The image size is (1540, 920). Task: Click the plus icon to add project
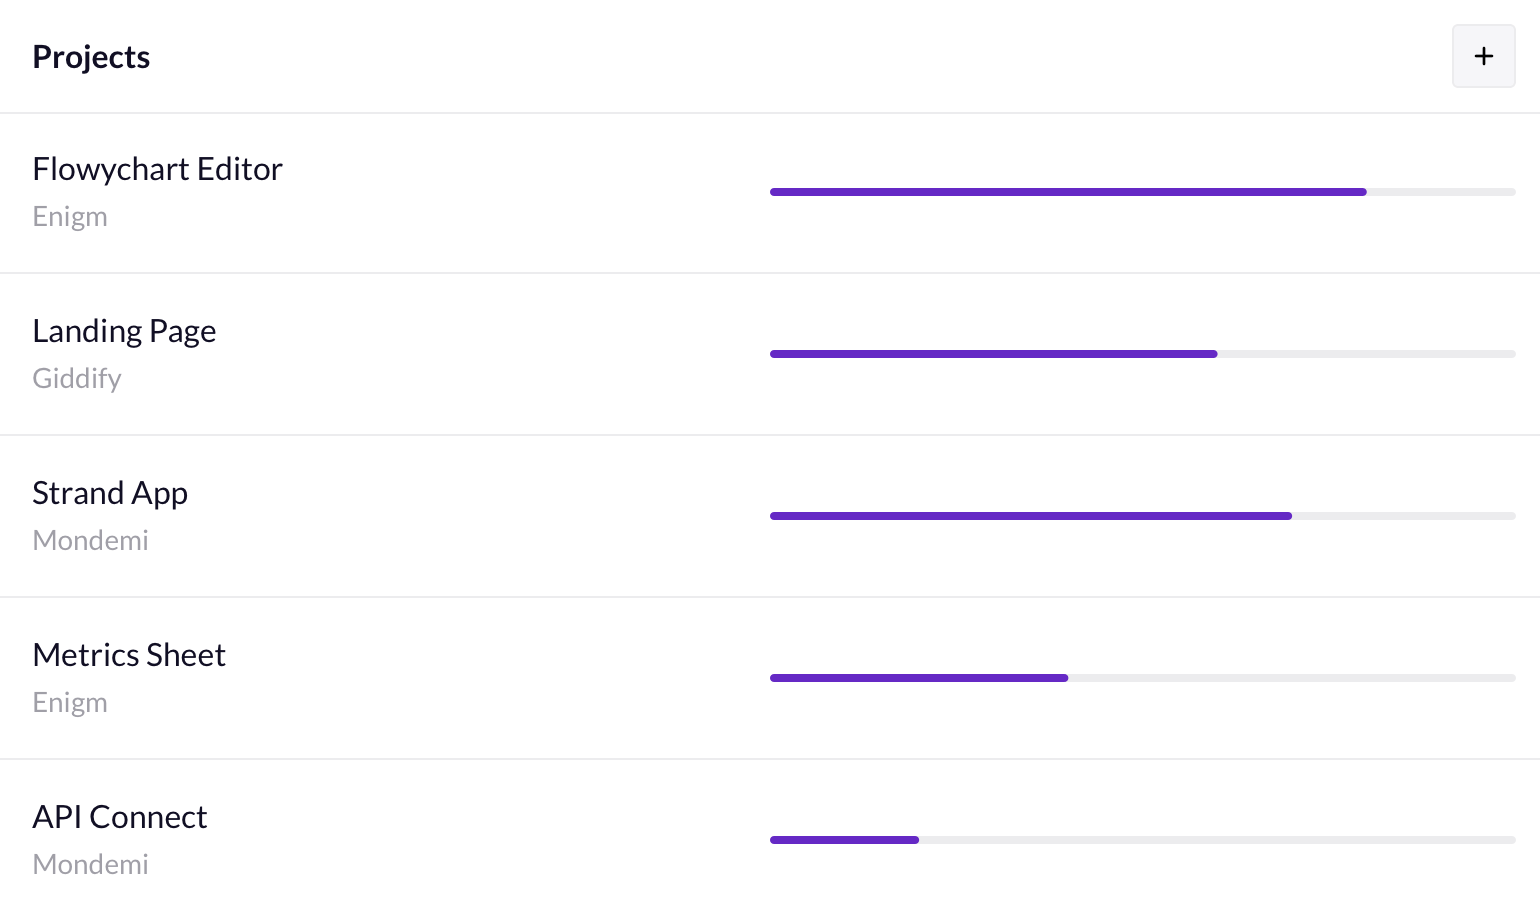coord(1483,56)
